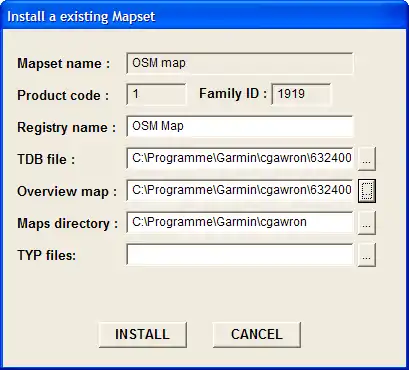The image size is (409, 370).
Task: Click the 'Maps directory :' label
Action: (68, 224)
